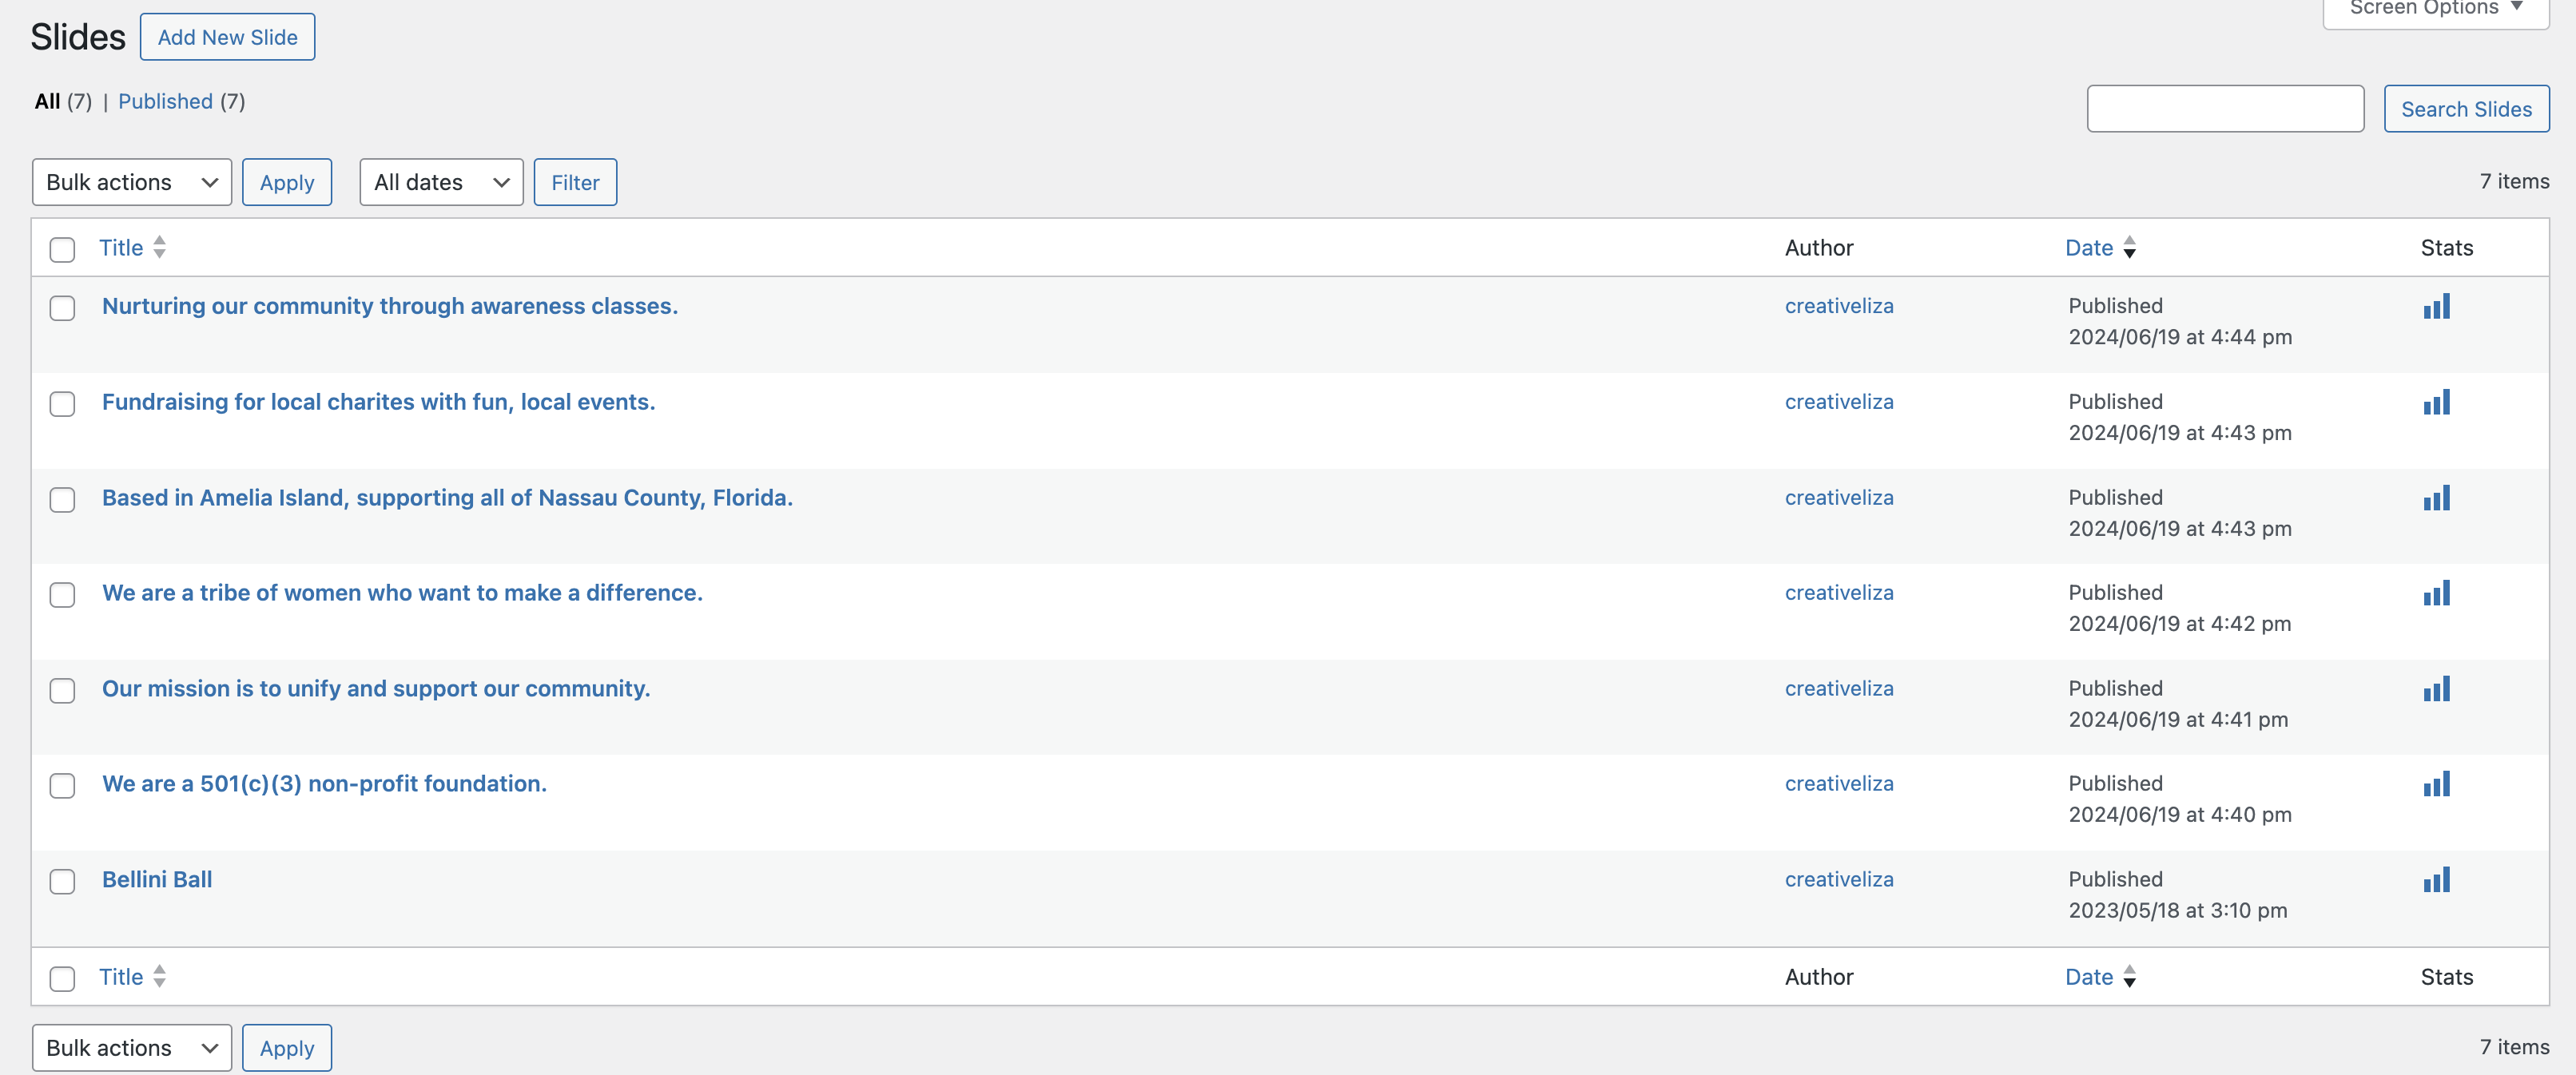The width and height of the screenshot is (2576, 1075).
Task: Check the select-all checkbox in table header
Action: pos(62,249)
